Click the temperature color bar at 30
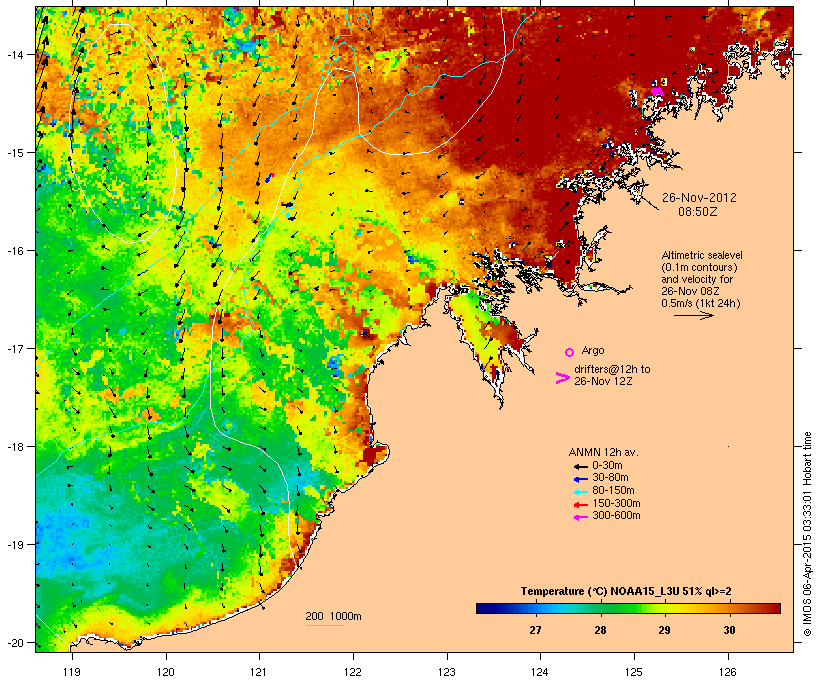Viewport: 820px width, 680px height. 729,608
